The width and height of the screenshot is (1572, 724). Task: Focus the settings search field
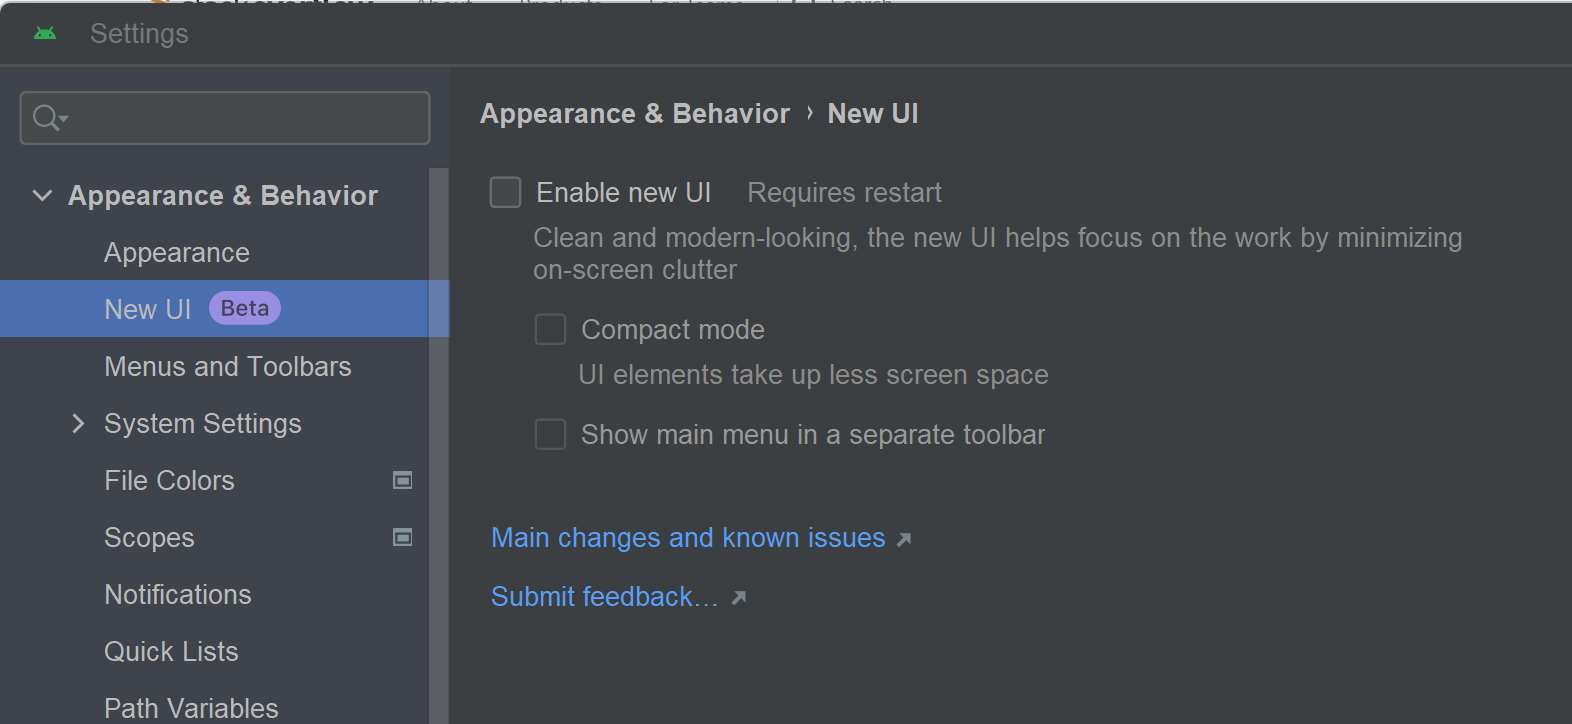[240, 118]
